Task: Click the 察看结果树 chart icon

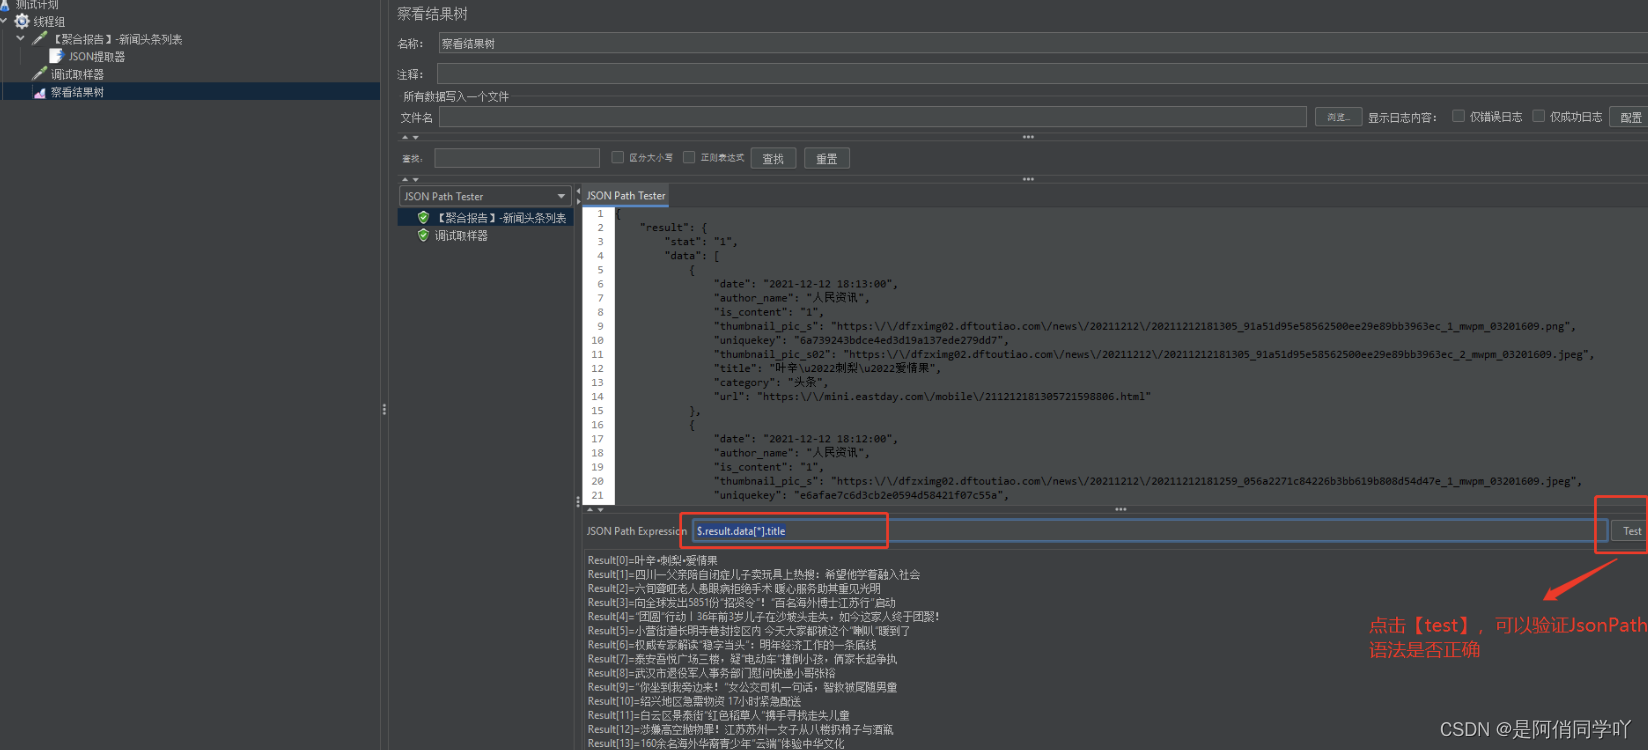Action: pos(40,92)
